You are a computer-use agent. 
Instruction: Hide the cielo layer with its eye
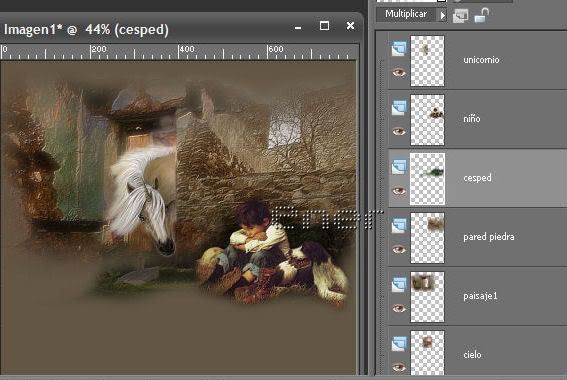pos(399,367)
